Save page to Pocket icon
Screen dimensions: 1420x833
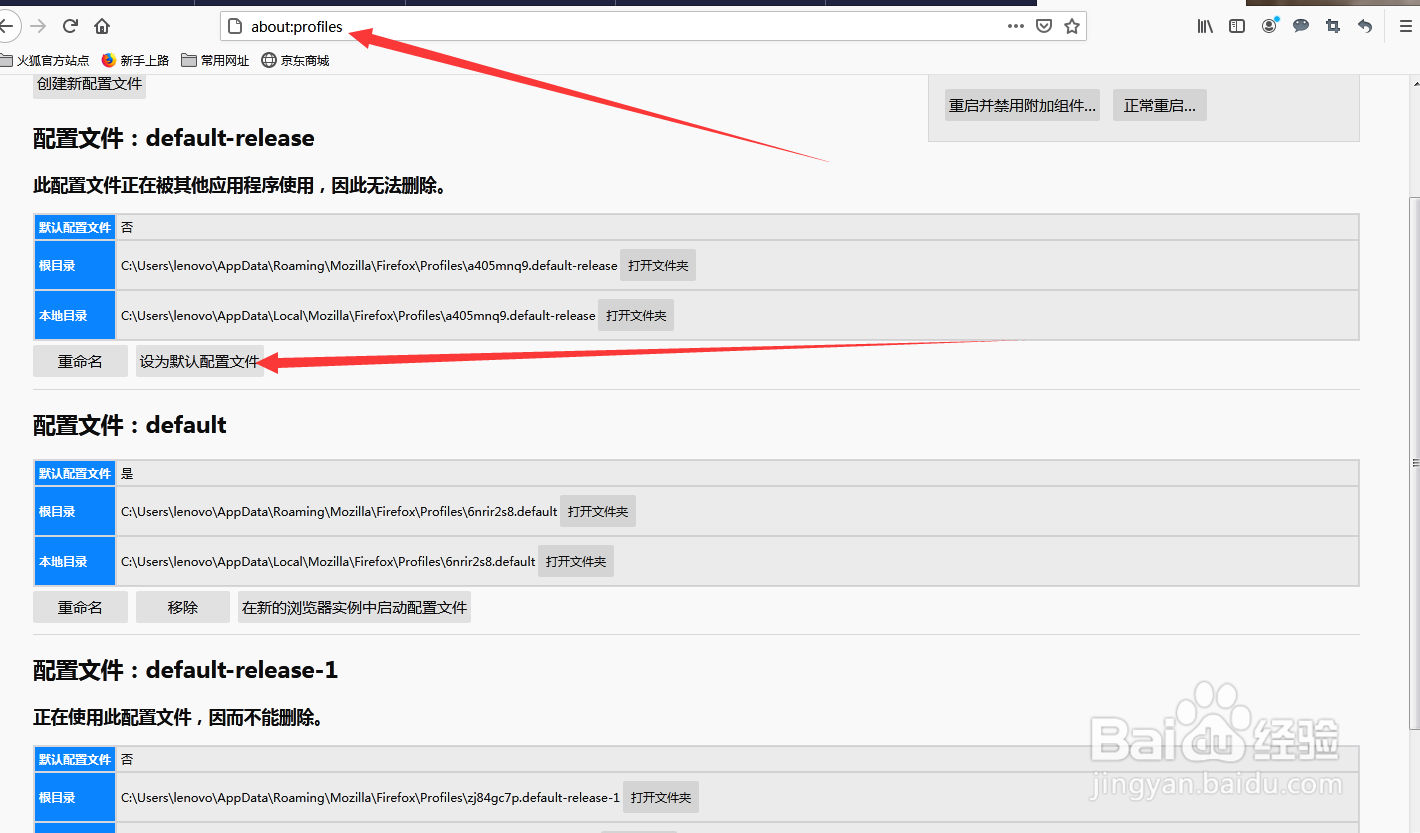coord(1044,26)
